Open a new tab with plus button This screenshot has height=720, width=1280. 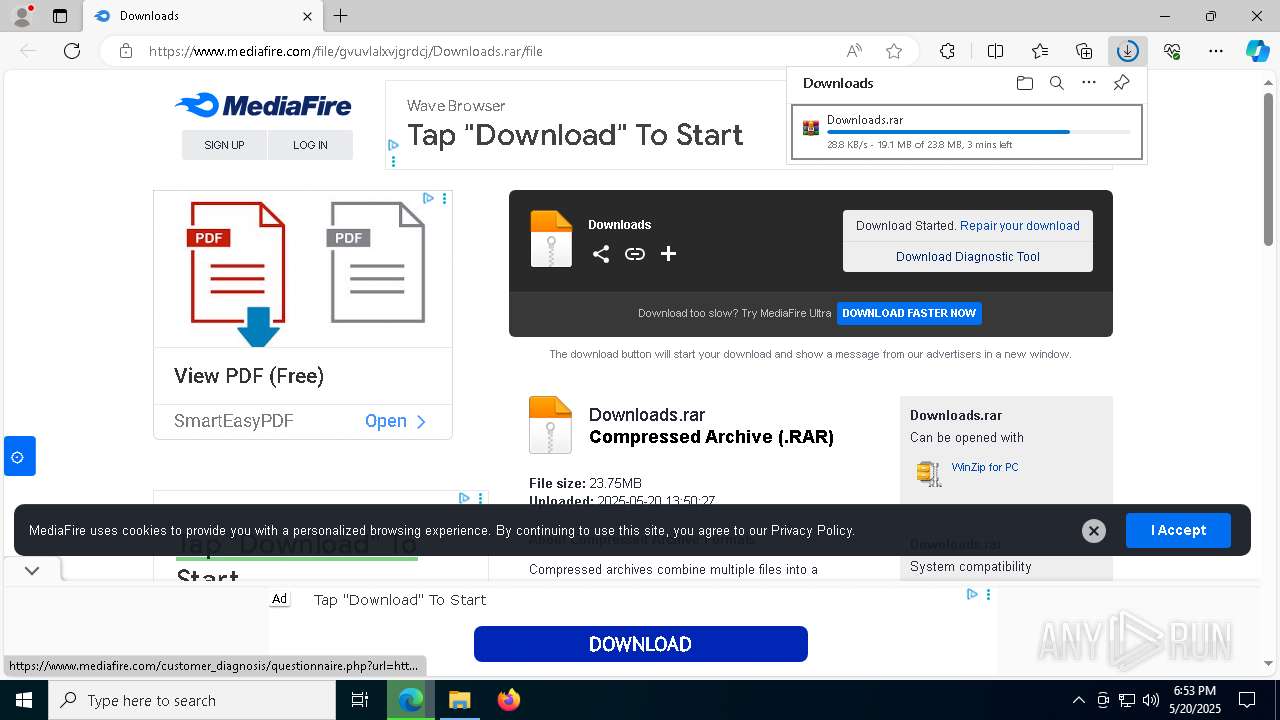point(341,16)
